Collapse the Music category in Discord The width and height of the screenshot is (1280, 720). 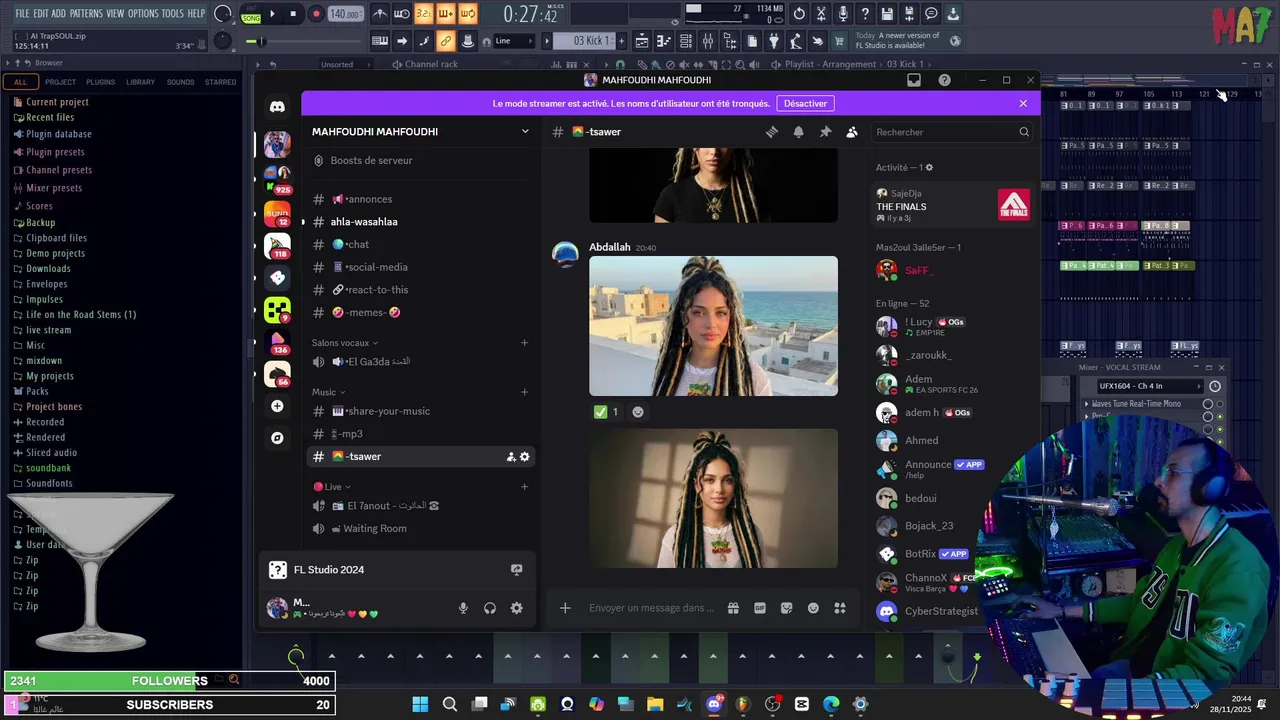coord(328,392)
